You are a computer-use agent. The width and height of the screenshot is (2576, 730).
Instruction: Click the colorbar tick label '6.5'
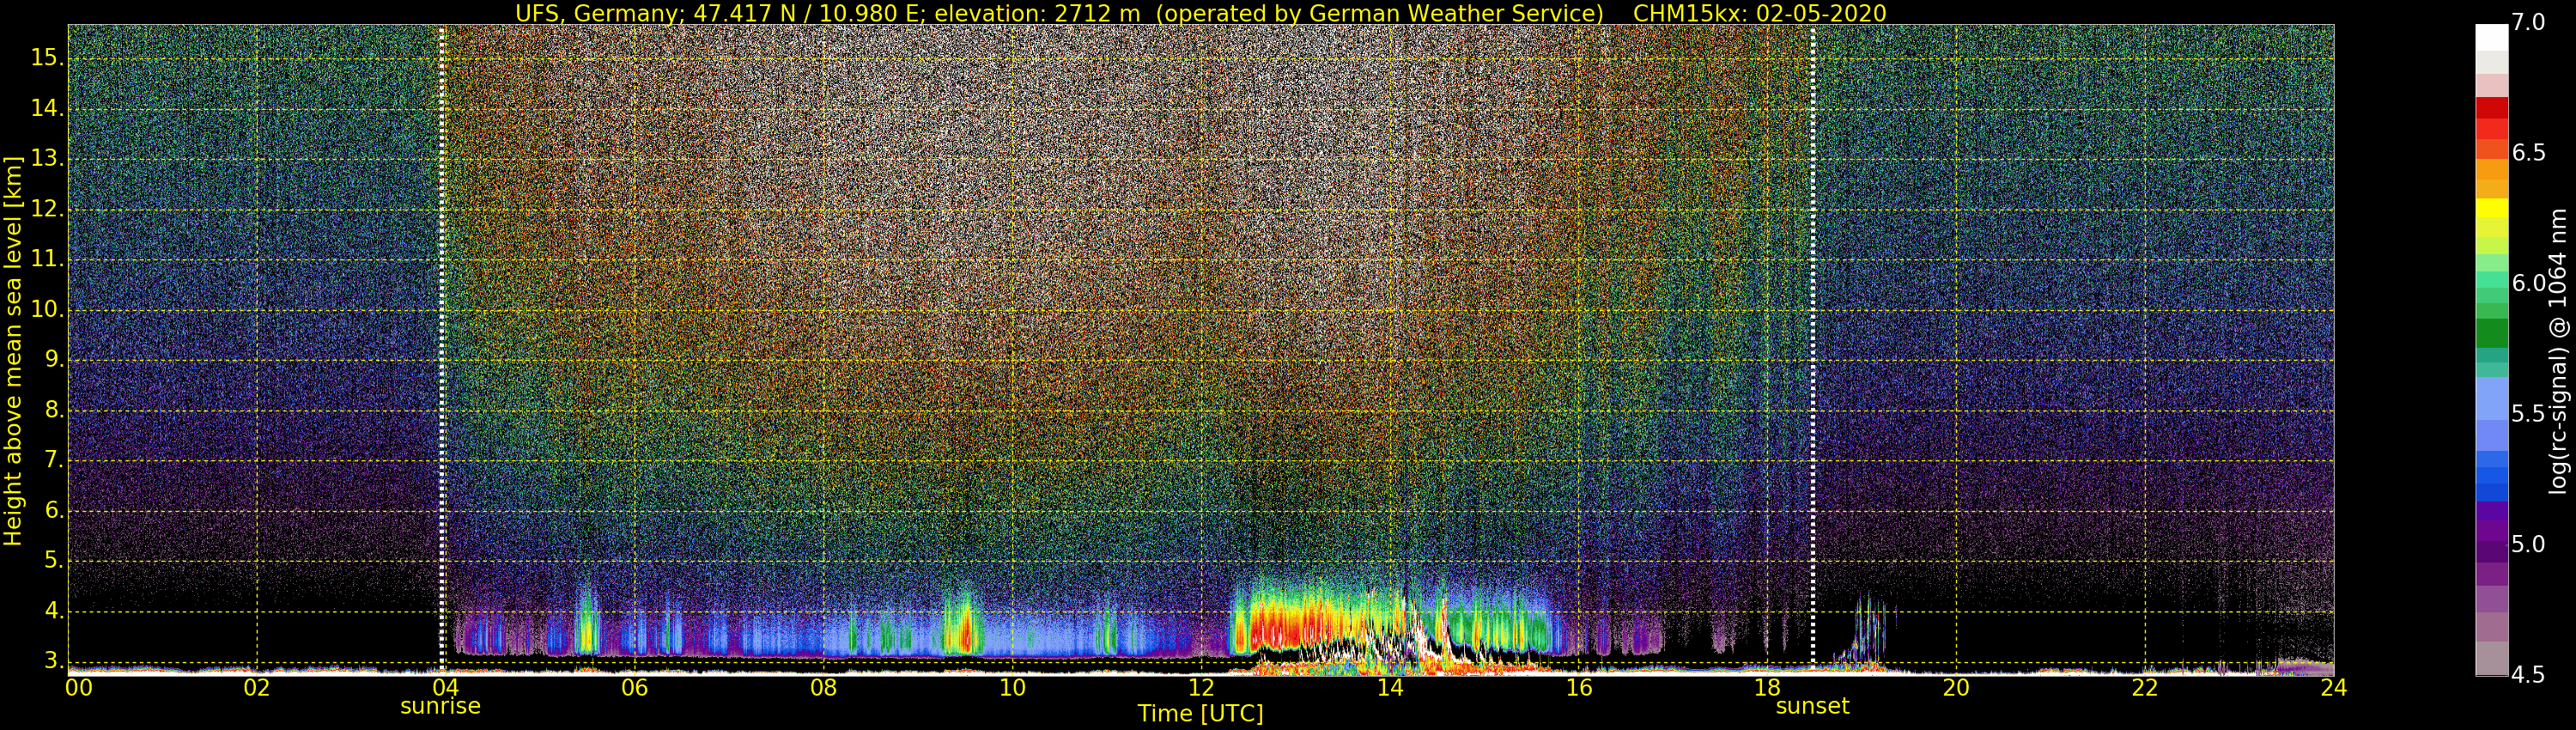[x=2528, y=152]
